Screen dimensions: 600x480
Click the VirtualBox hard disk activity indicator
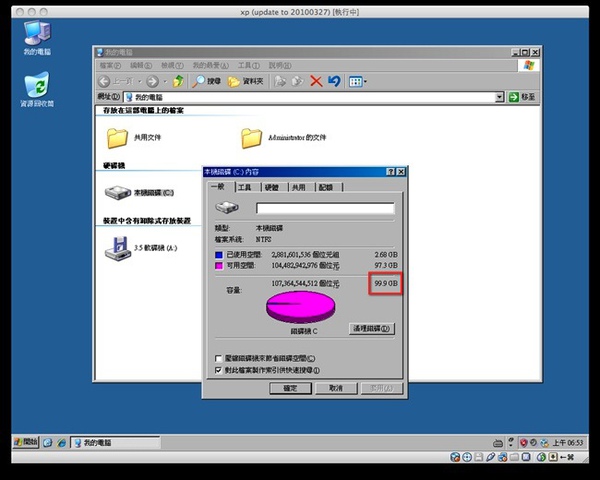tap(455, 457)
